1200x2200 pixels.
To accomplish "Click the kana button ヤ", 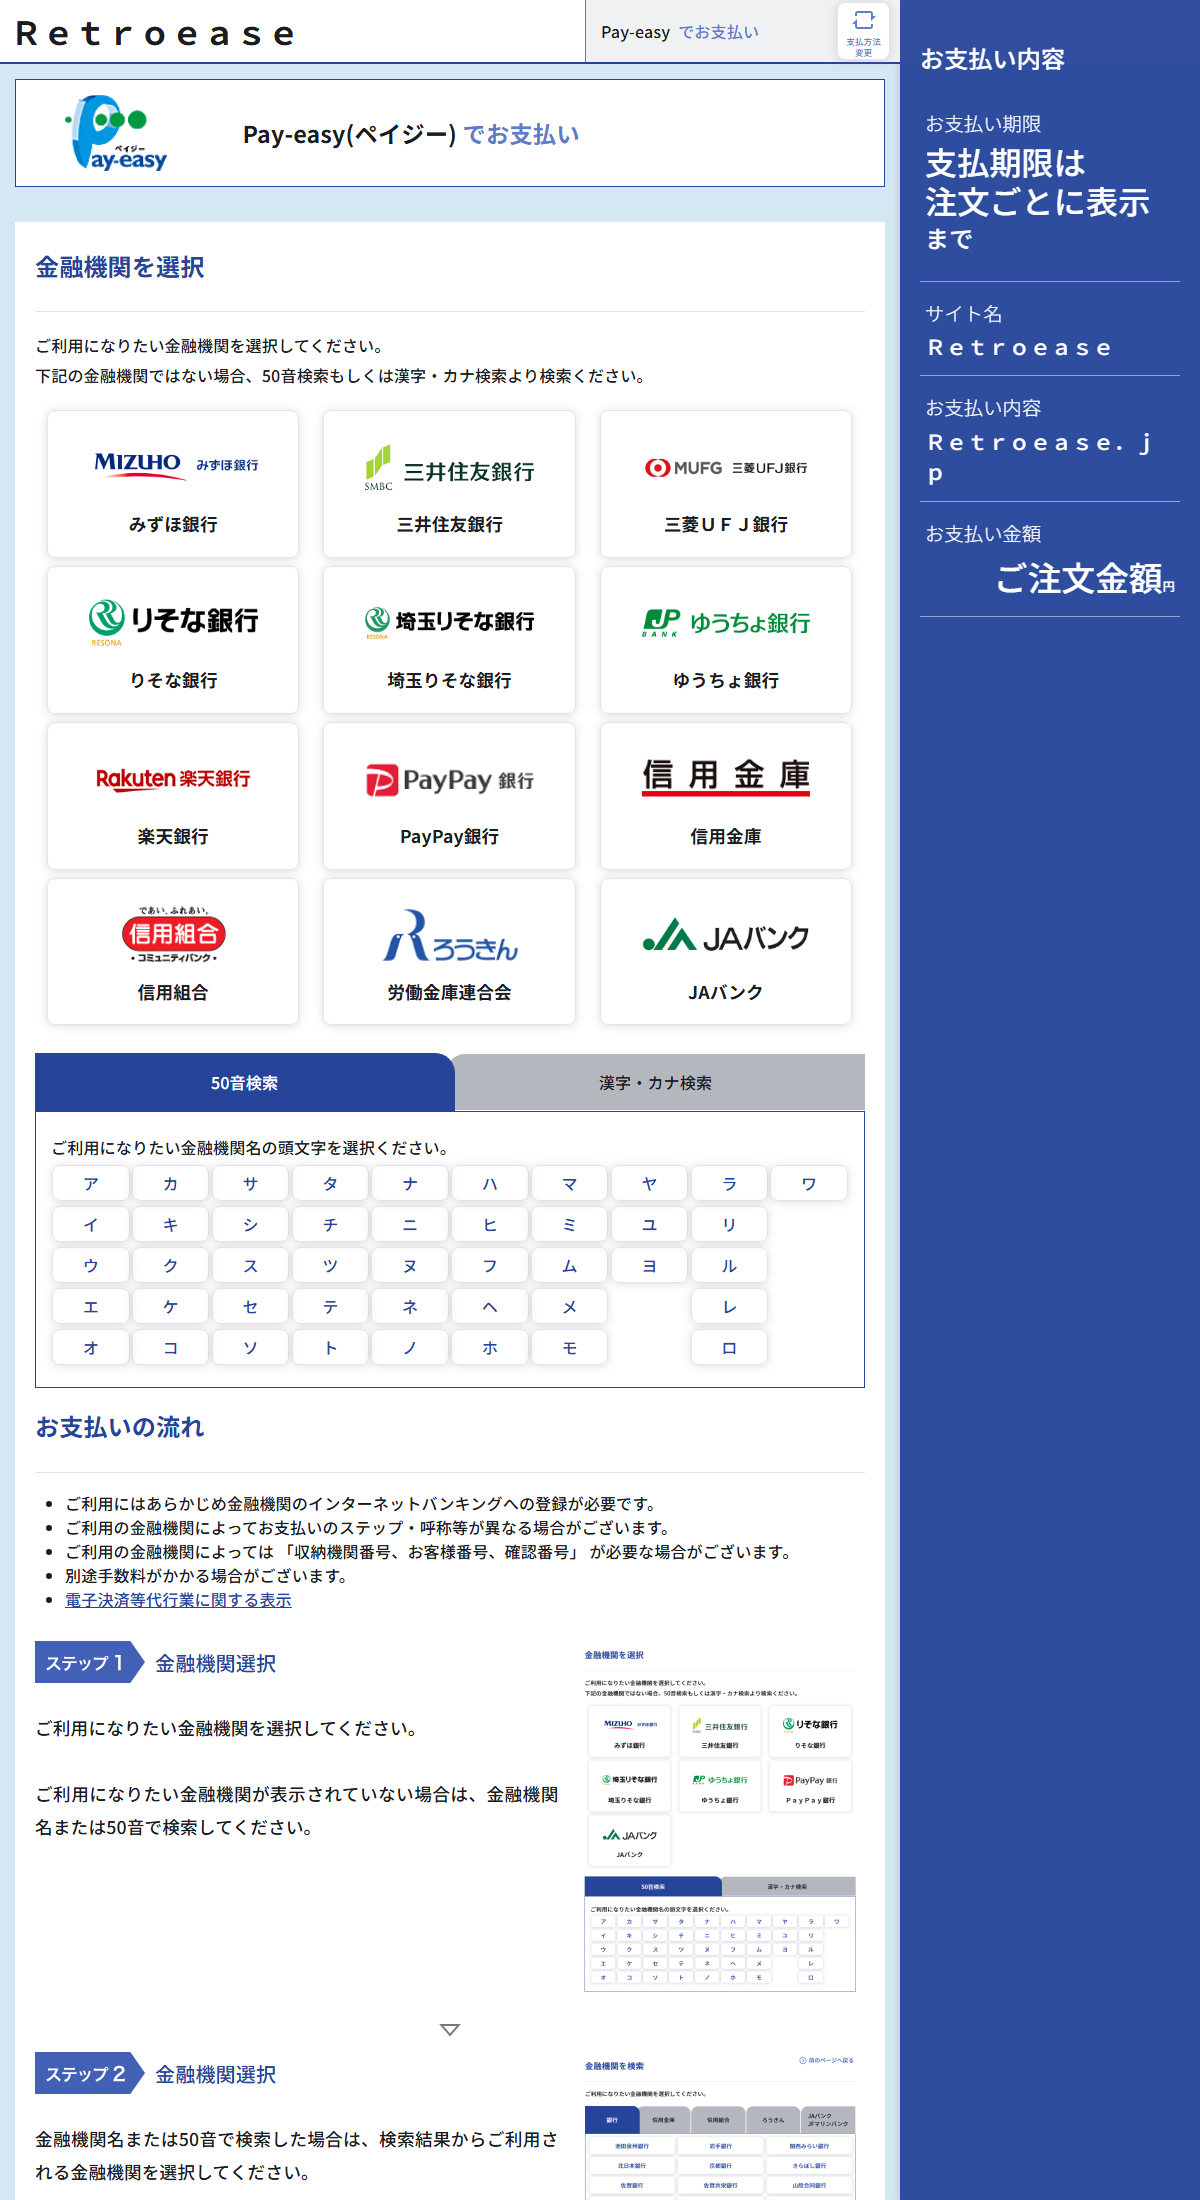I will [x=650, y=1183].
